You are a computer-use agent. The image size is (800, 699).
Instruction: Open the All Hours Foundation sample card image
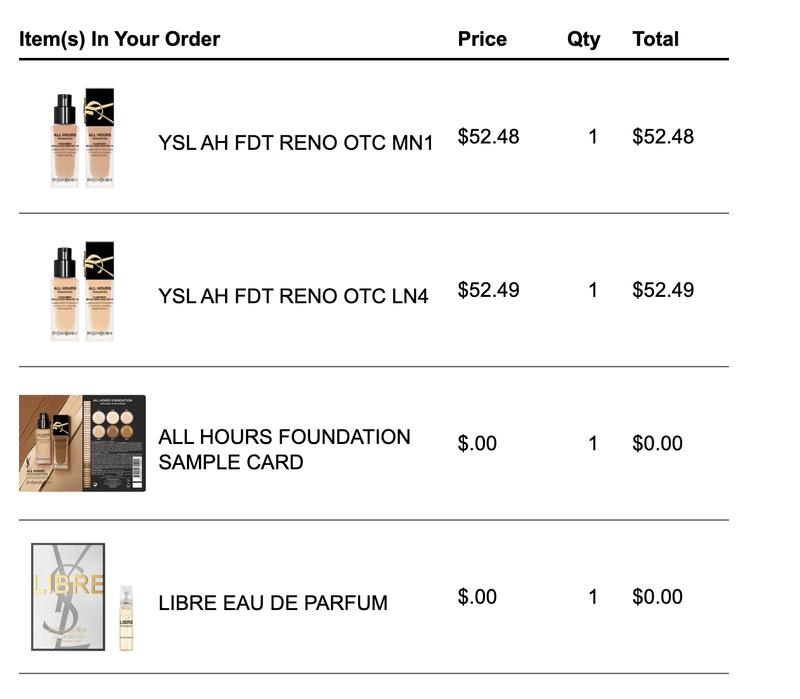click(82, 443)
